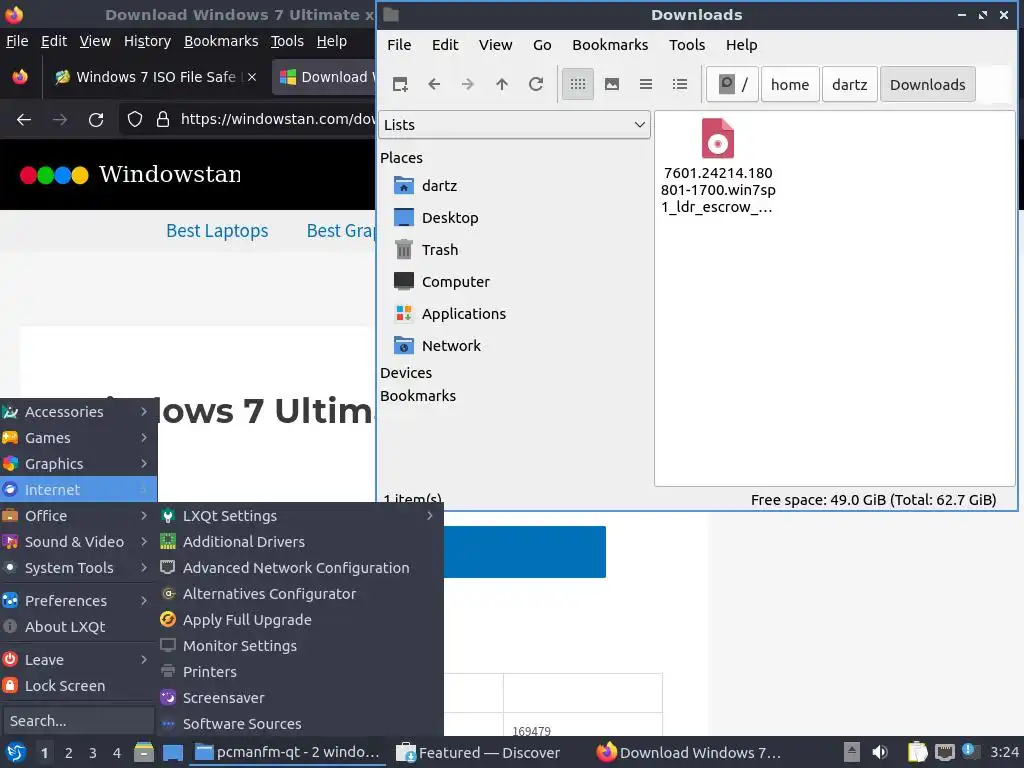
Task: Switch file manager to icon view
Action: [578, 84]
